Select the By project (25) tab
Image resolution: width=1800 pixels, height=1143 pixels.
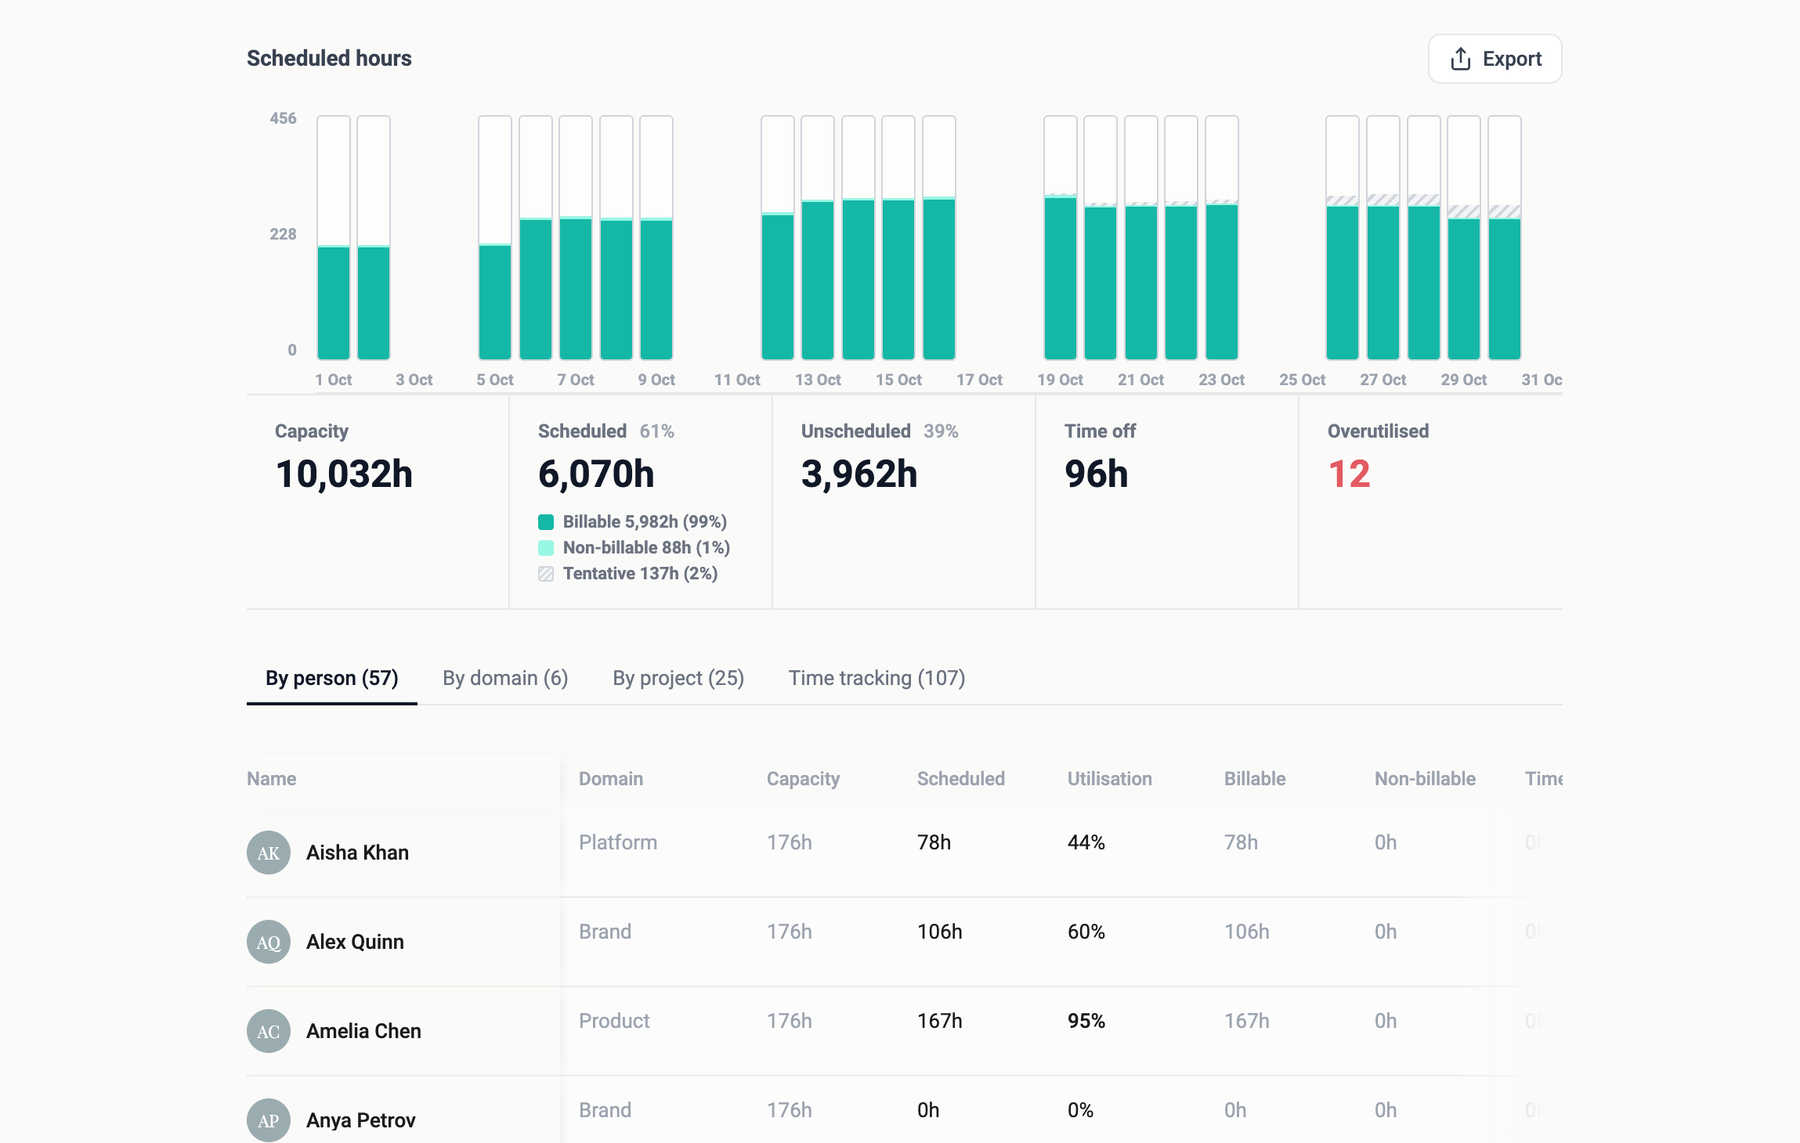pyautogui.click(x=678, y=678)
